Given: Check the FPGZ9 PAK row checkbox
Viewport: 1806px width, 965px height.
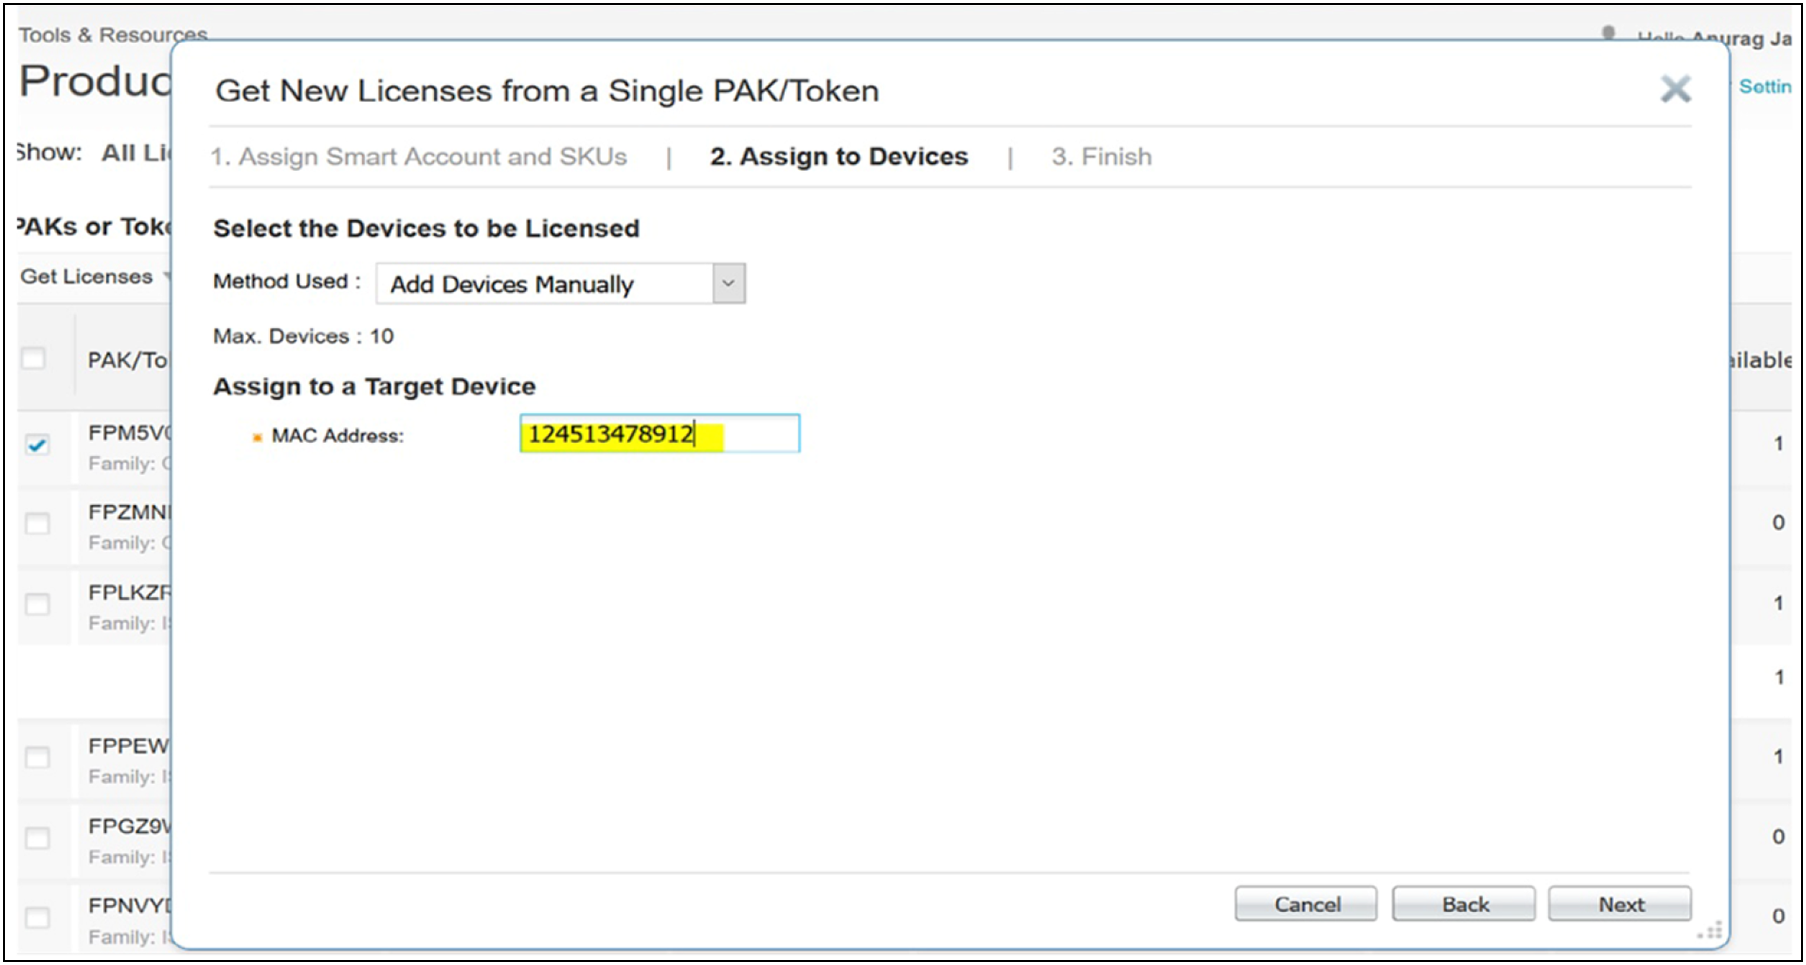Looking at the screenshot, I should 37,838.
